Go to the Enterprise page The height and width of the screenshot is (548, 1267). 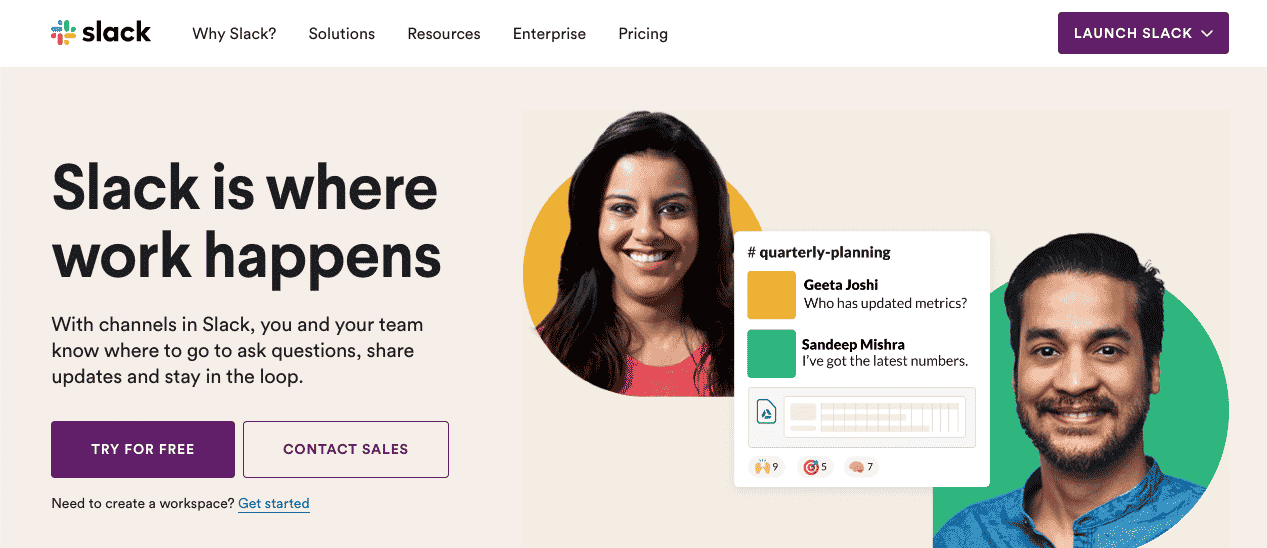click(549, 33)
